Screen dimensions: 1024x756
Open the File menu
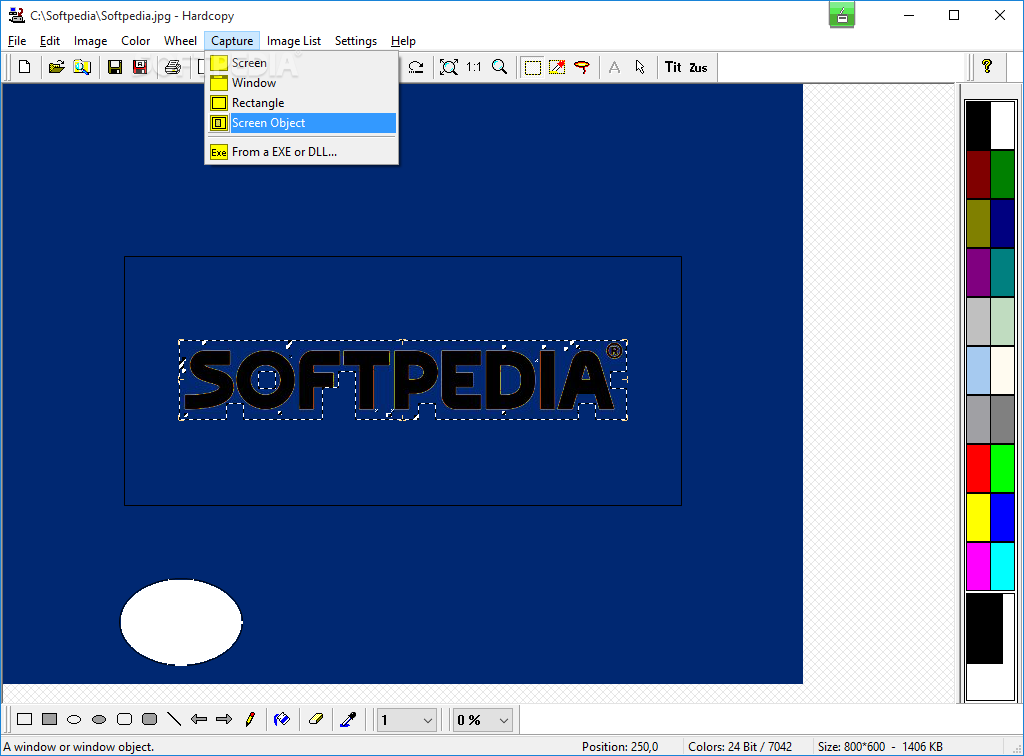click(17, 41)
